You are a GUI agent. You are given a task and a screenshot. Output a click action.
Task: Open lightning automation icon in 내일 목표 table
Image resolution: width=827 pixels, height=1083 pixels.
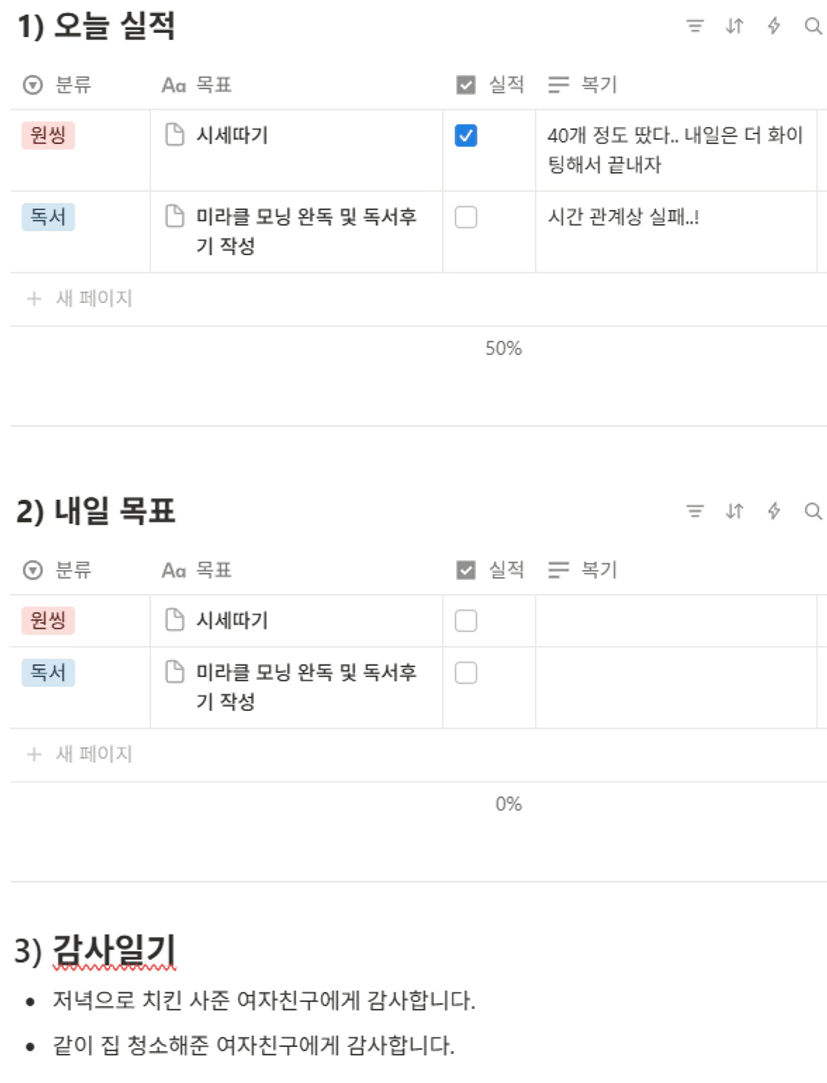(x=774, y=511)
